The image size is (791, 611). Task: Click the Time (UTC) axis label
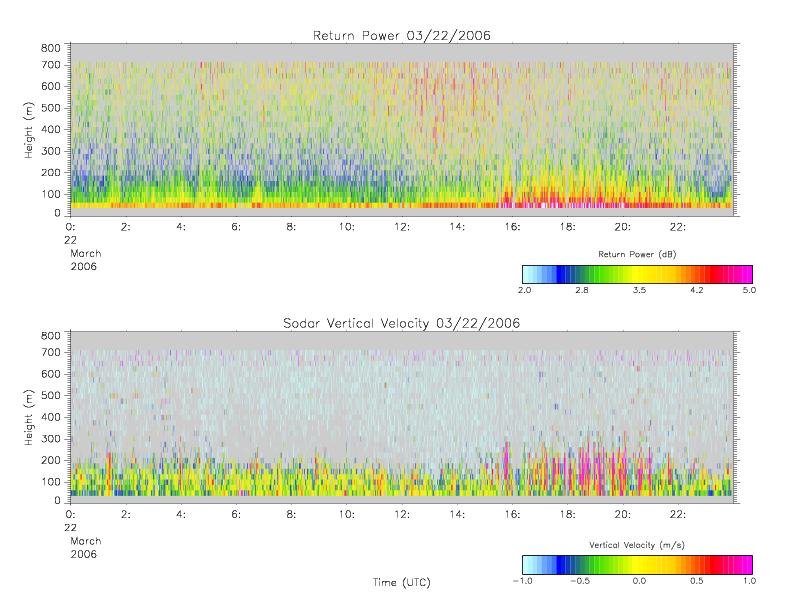pyautogui.click(x=402, y=582)
